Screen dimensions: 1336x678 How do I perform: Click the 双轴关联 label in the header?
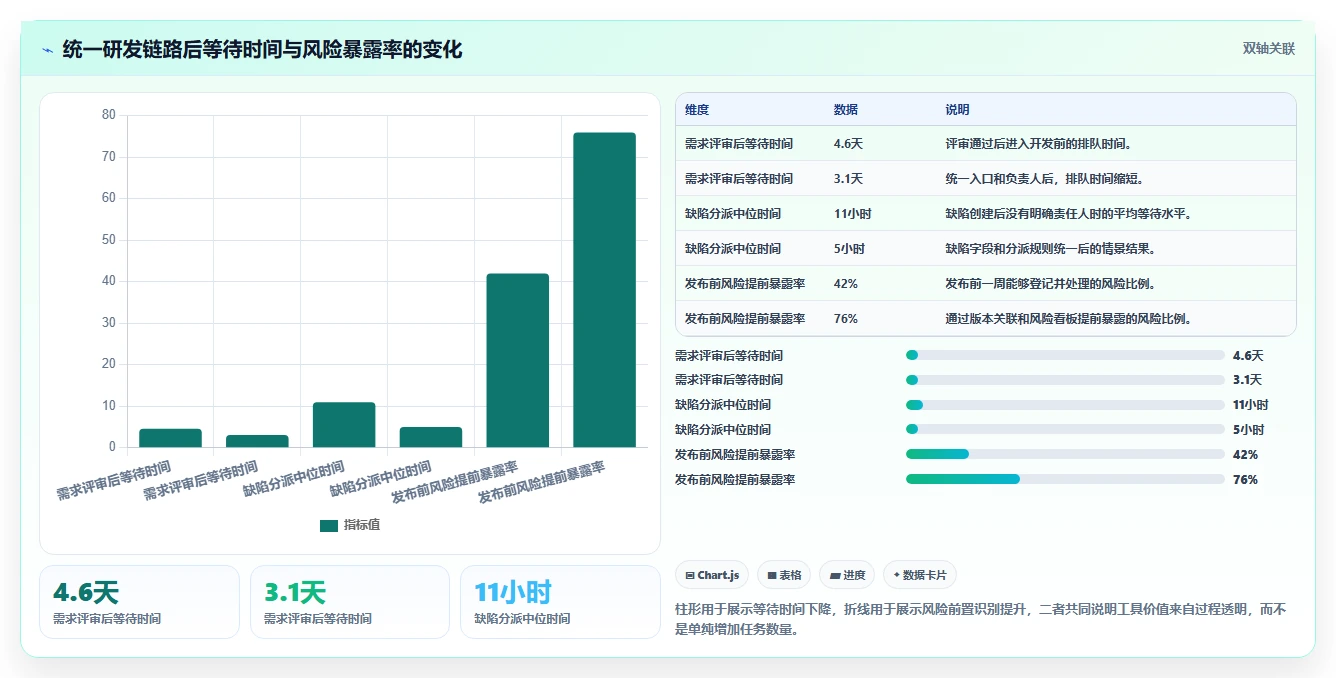pyautogui.click(x=1269, y=49)
